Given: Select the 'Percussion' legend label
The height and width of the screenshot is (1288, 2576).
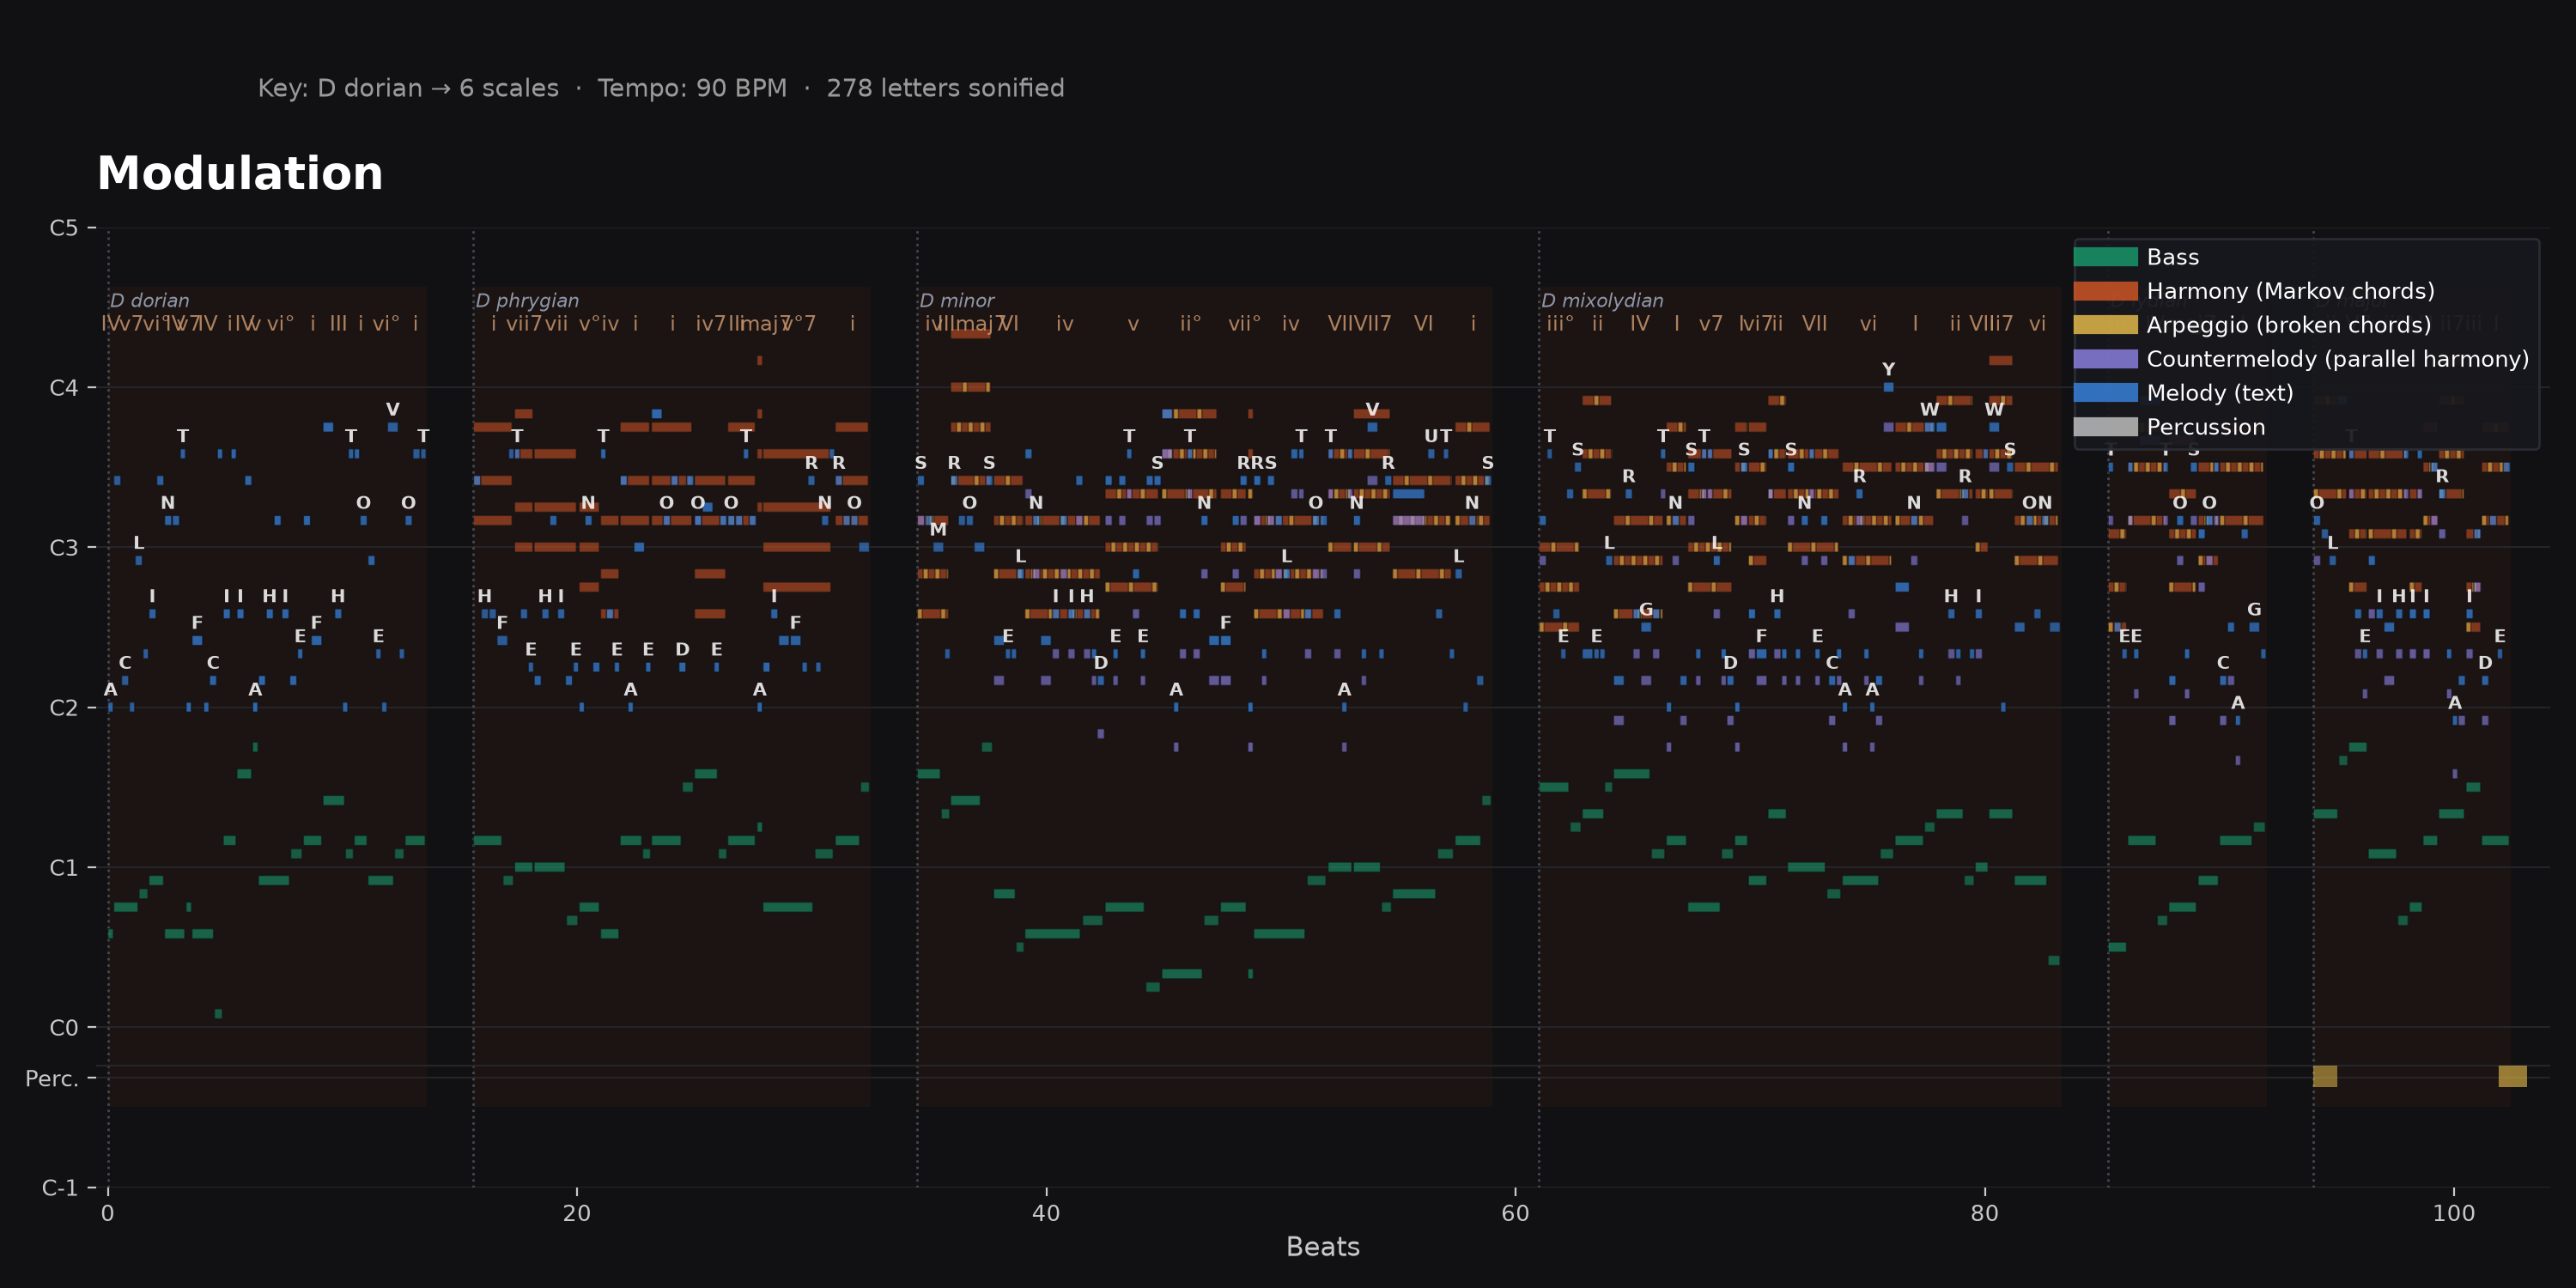Looking at the screenshot, I should click(2206, 427).
